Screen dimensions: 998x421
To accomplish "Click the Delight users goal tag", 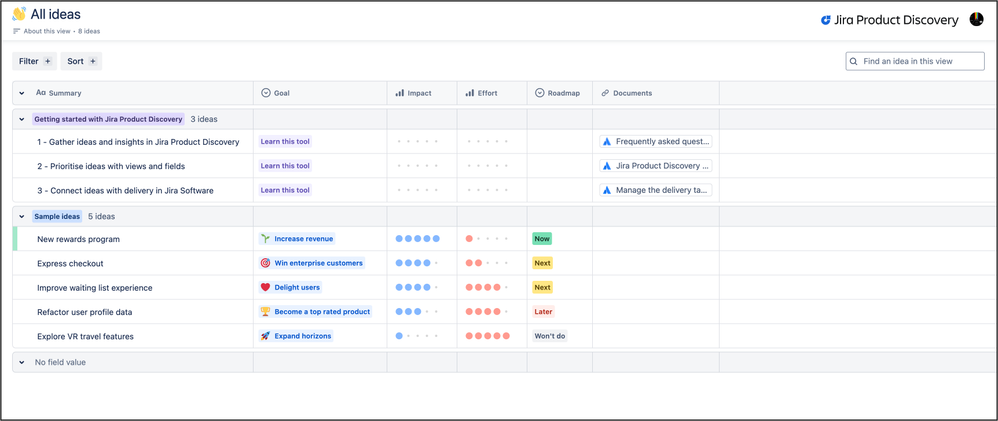I will (290, 287).
